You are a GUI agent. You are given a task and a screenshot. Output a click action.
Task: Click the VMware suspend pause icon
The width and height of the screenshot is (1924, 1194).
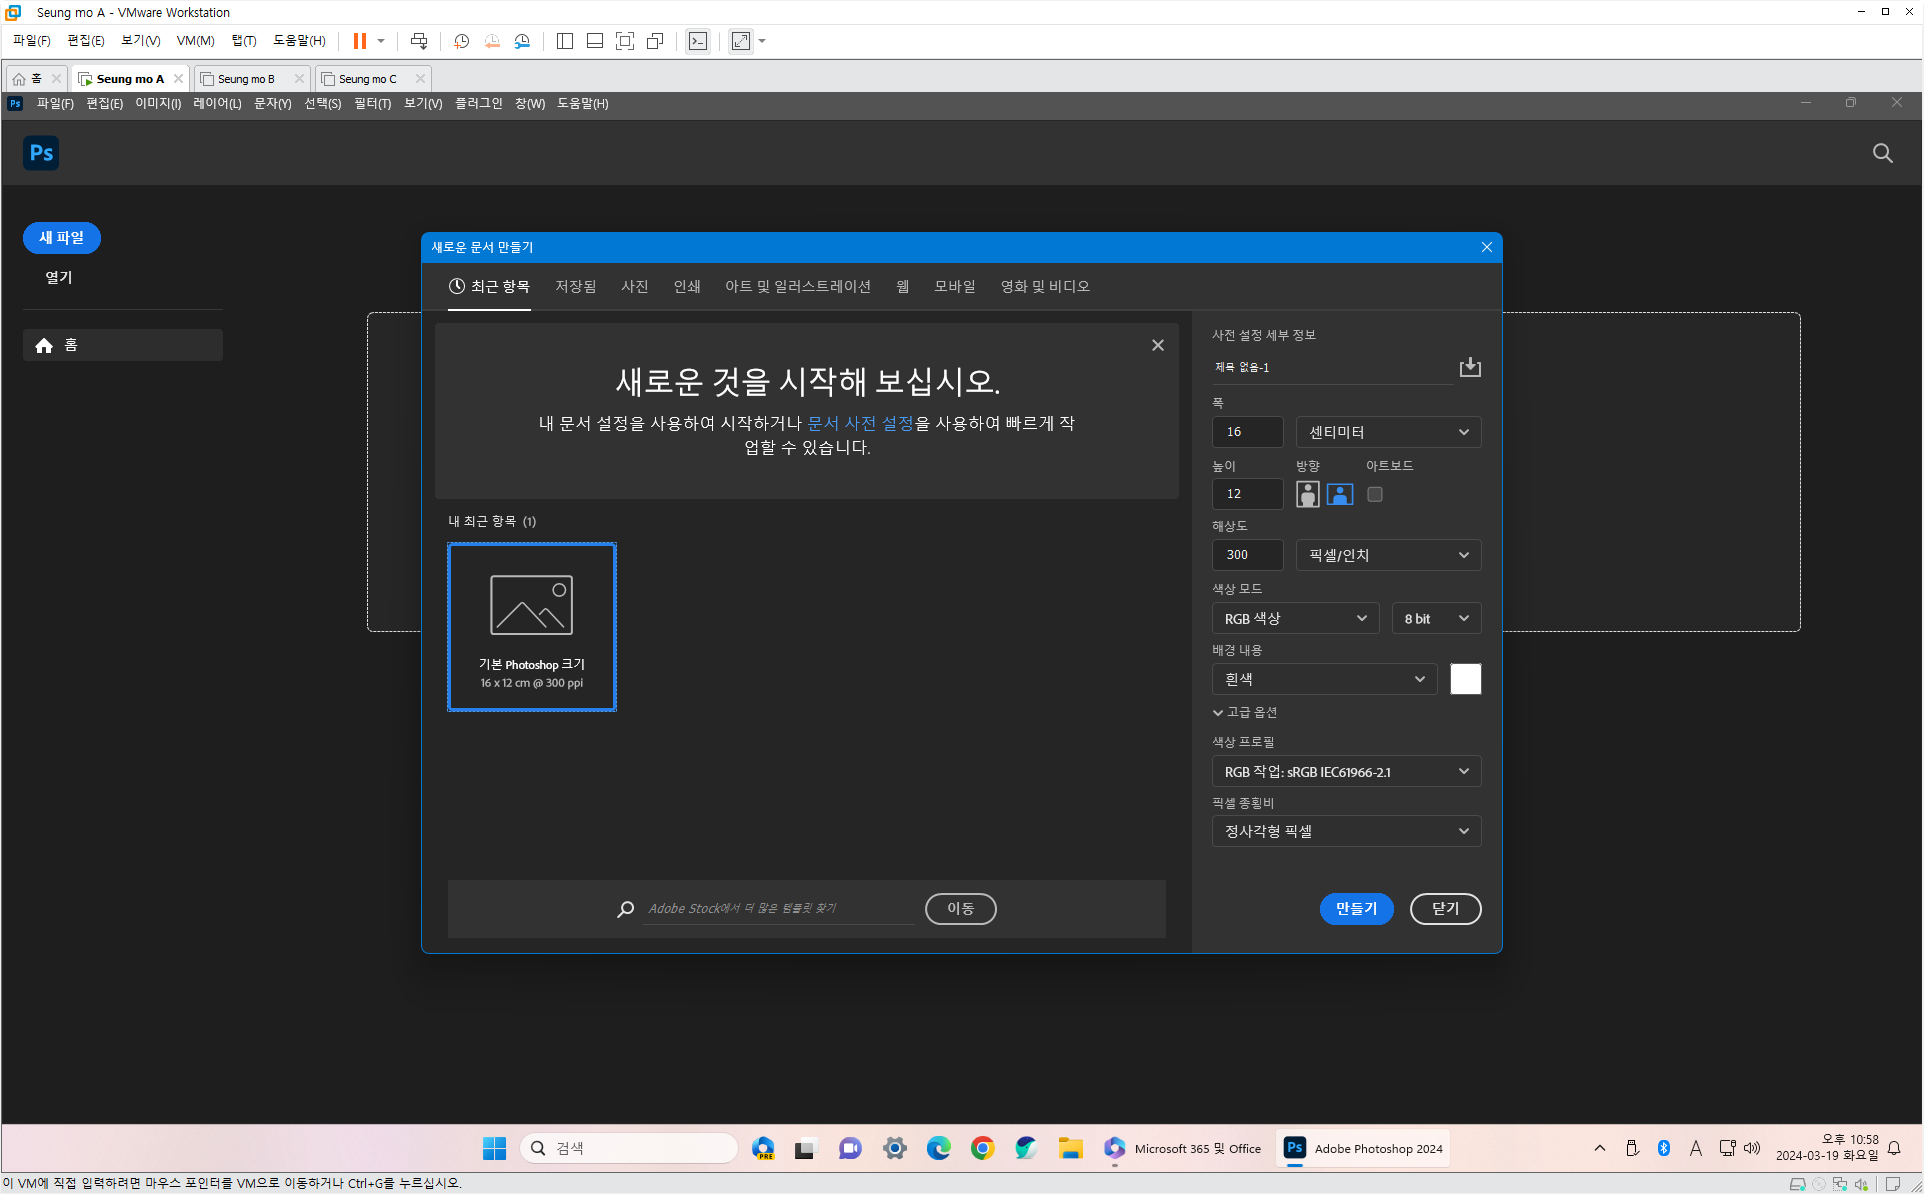click(359, 41)
